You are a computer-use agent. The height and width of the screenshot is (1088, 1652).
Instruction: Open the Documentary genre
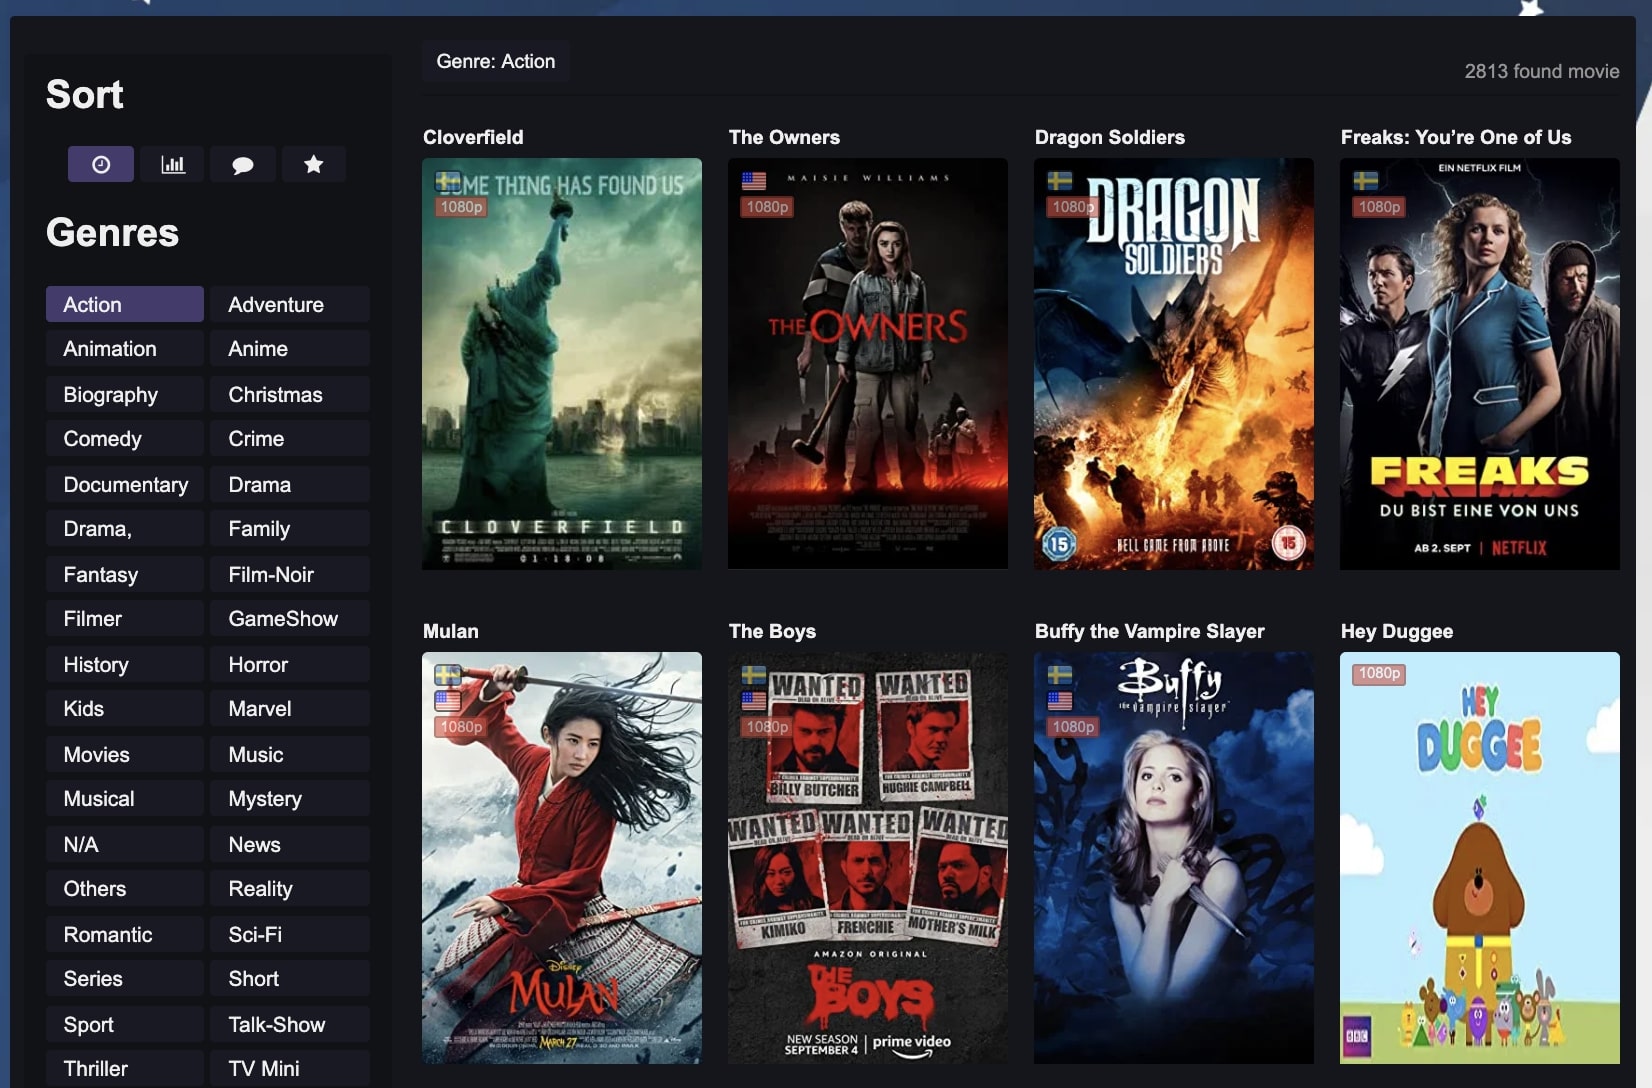click(125, 484)
